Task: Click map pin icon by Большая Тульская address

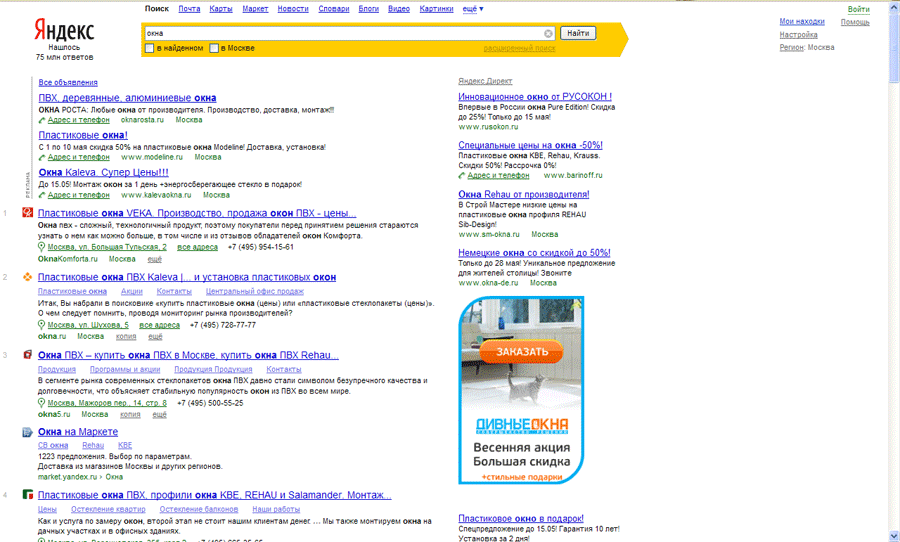Action: (x=41, y=247)
